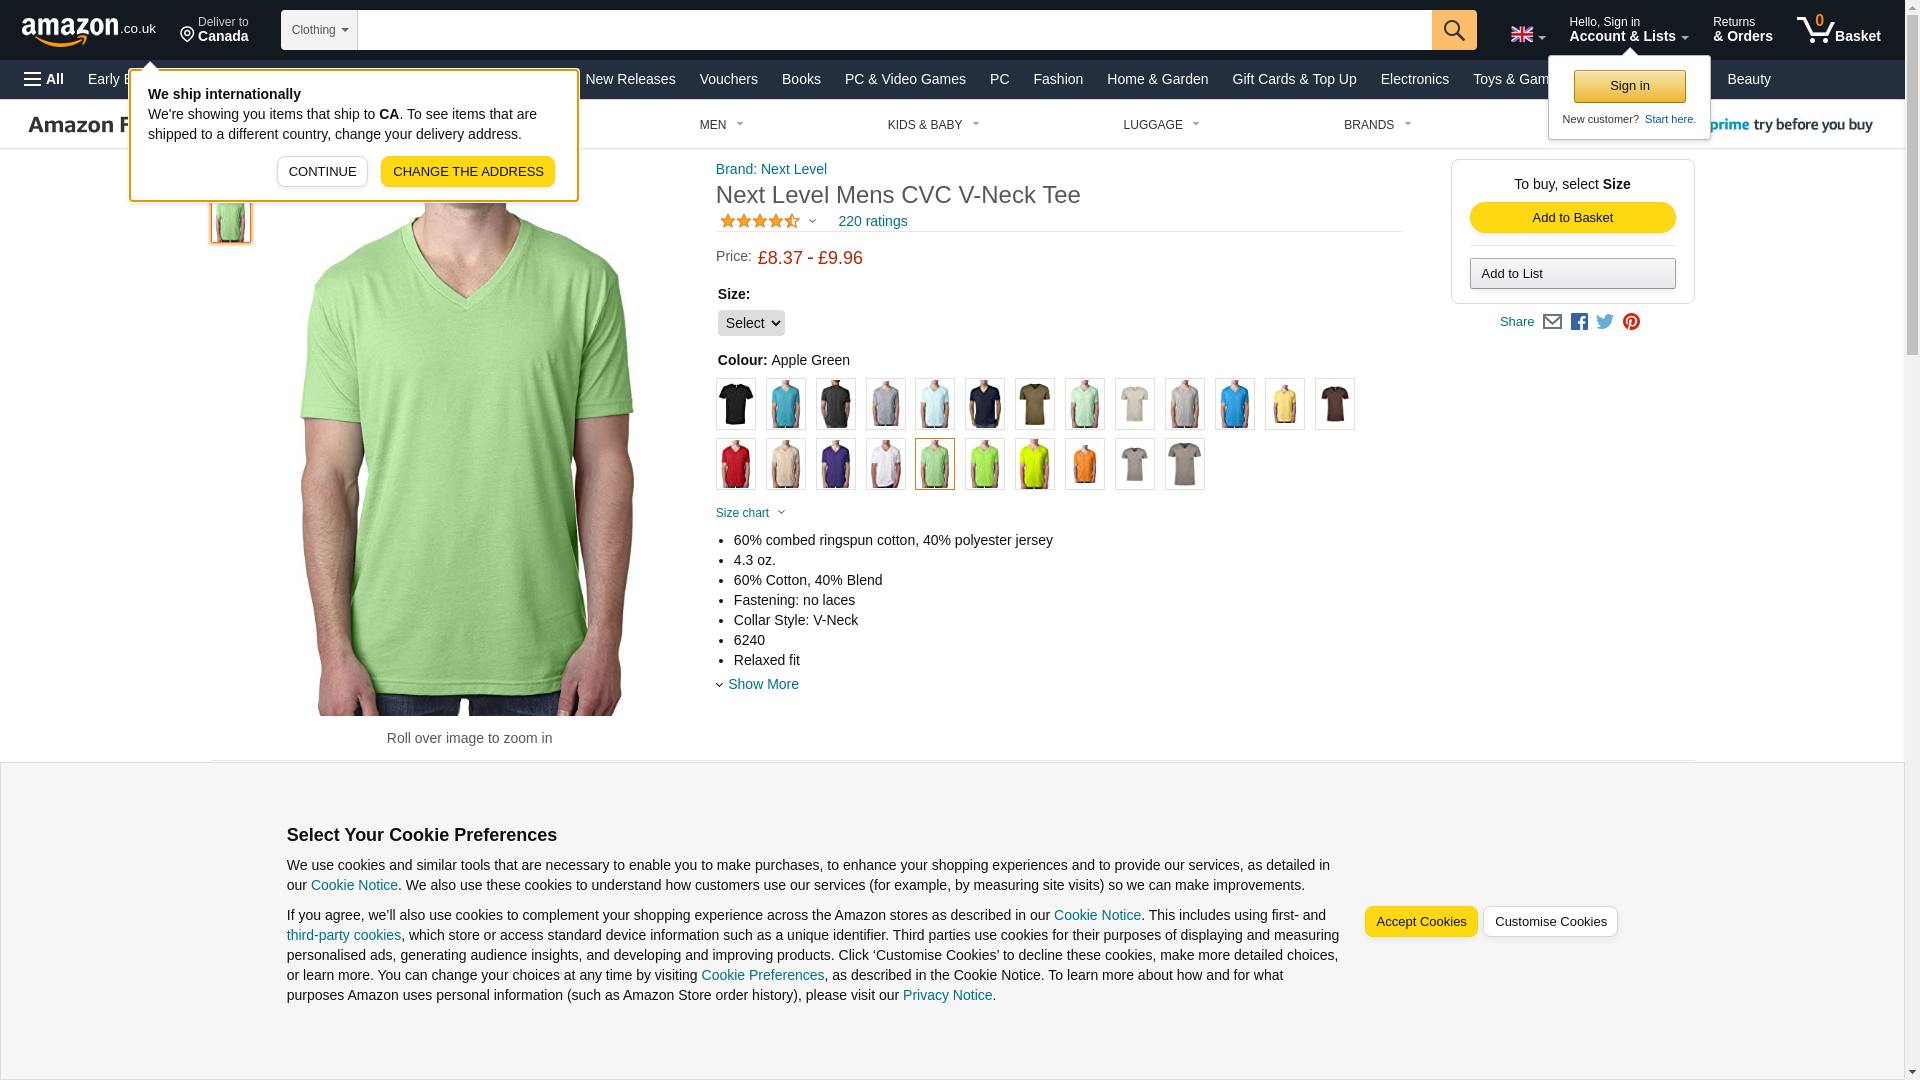Go to Amazon.co.uk home logo

89,31
